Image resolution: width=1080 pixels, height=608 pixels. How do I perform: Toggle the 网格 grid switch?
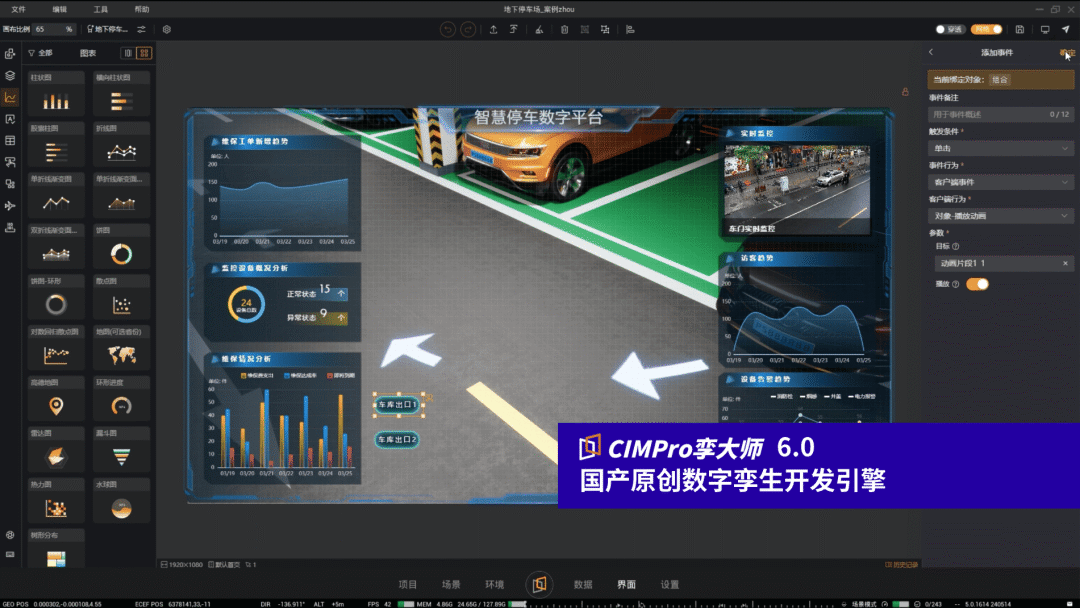pos(986,30)
